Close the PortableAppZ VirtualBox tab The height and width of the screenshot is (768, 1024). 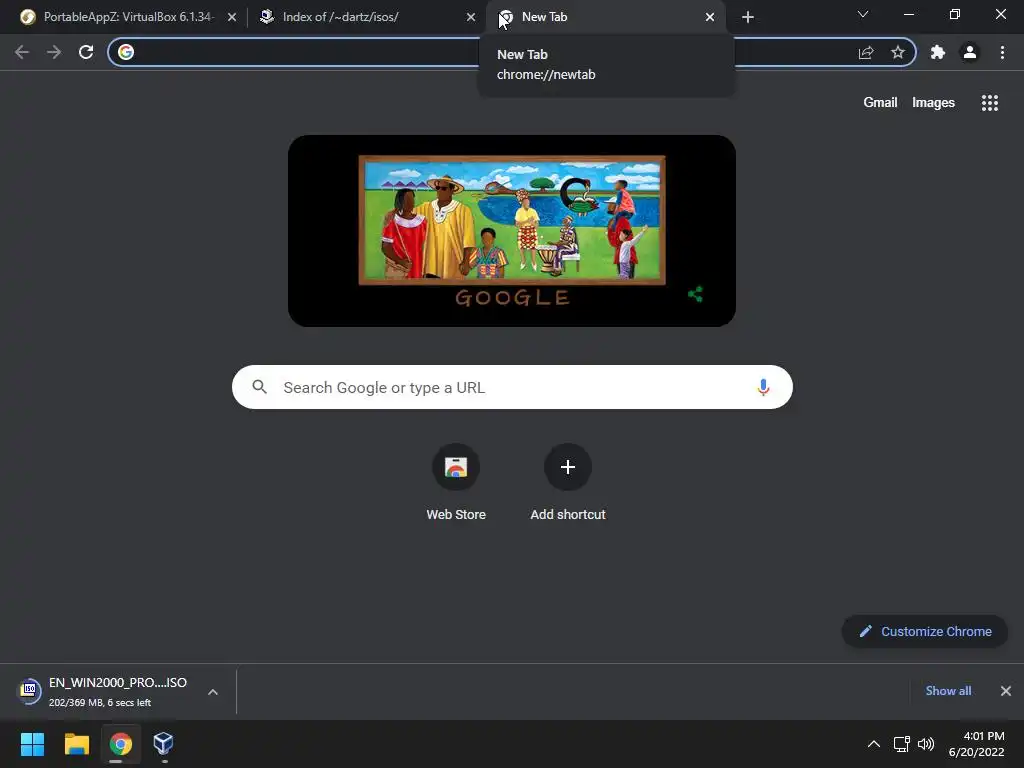232,17
